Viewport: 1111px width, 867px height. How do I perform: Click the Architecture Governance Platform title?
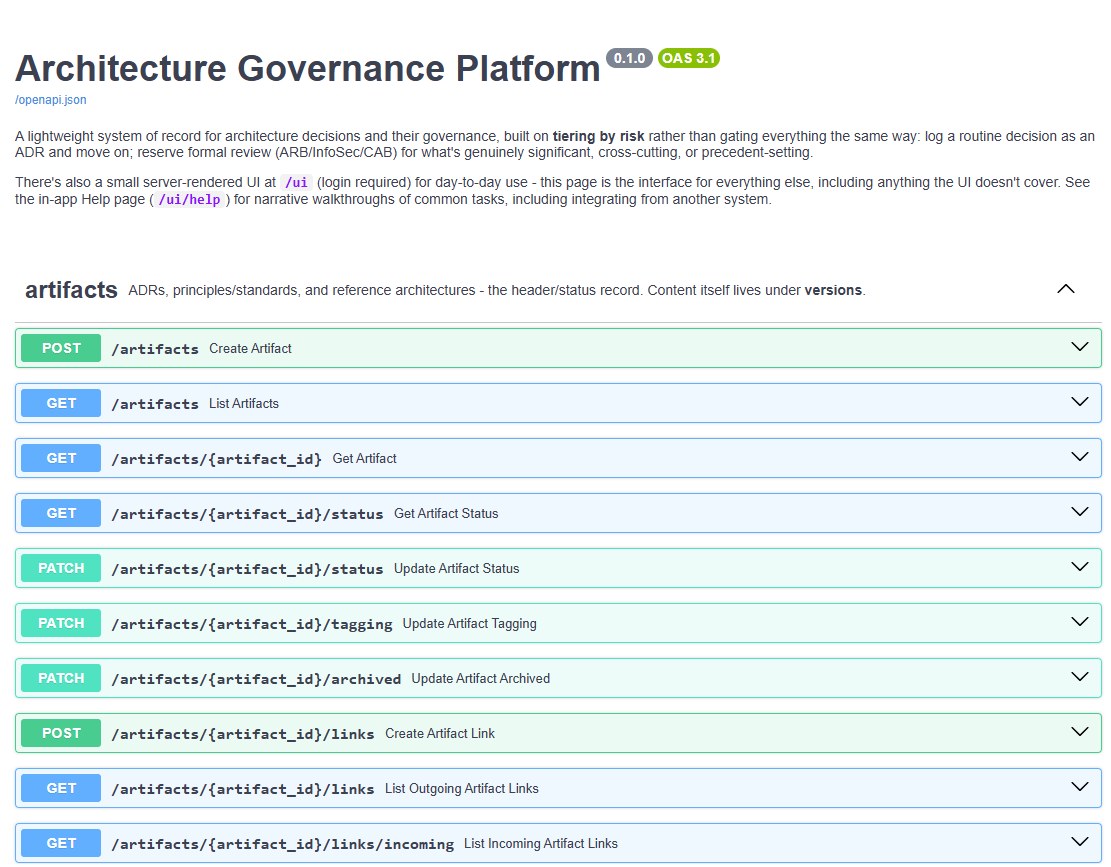tap(308, 69)
